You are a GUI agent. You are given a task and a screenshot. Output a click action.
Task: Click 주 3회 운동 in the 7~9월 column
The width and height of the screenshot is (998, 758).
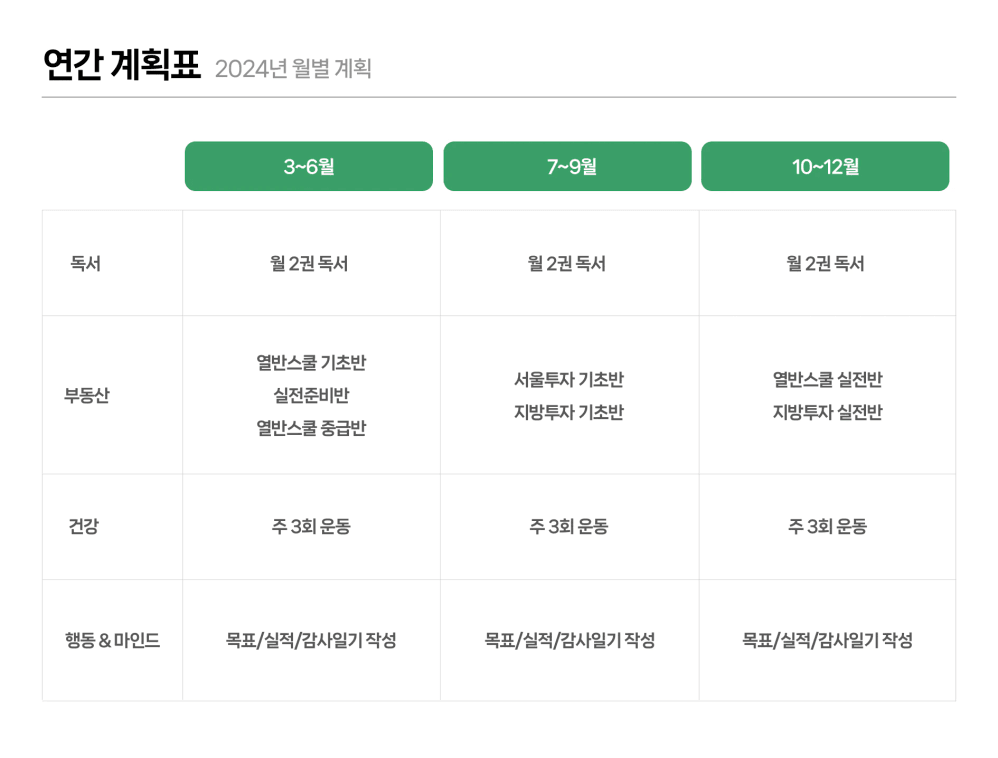point(569,526)
